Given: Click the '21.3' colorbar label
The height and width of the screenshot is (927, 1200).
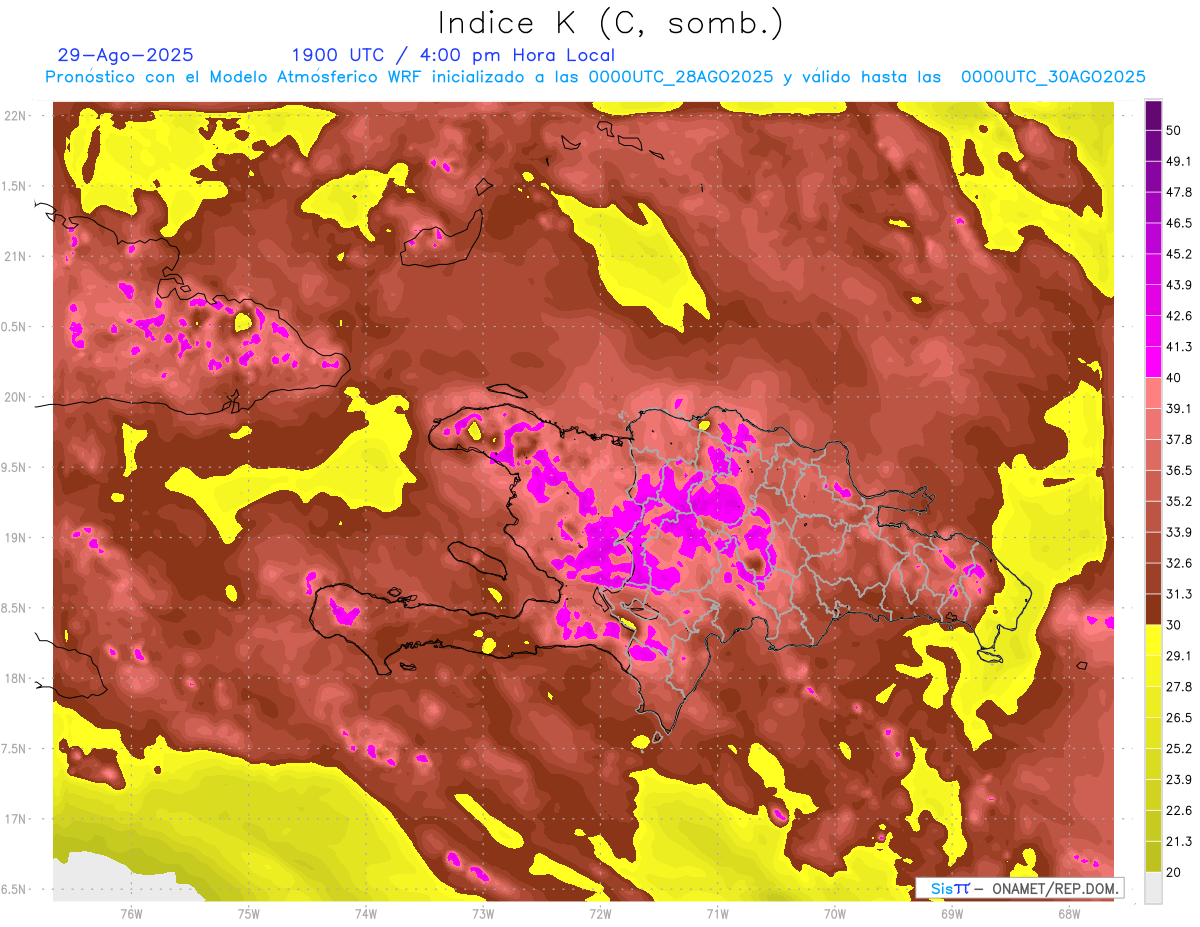Looking at the screenshot, I should [1178, 842].
